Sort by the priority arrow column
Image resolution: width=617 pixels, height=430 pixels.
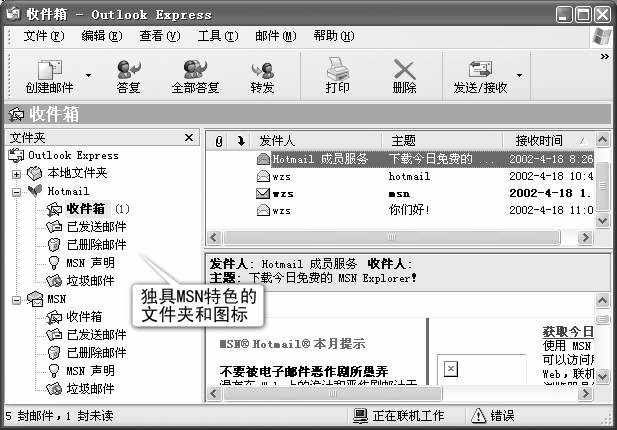click(241, 141)
